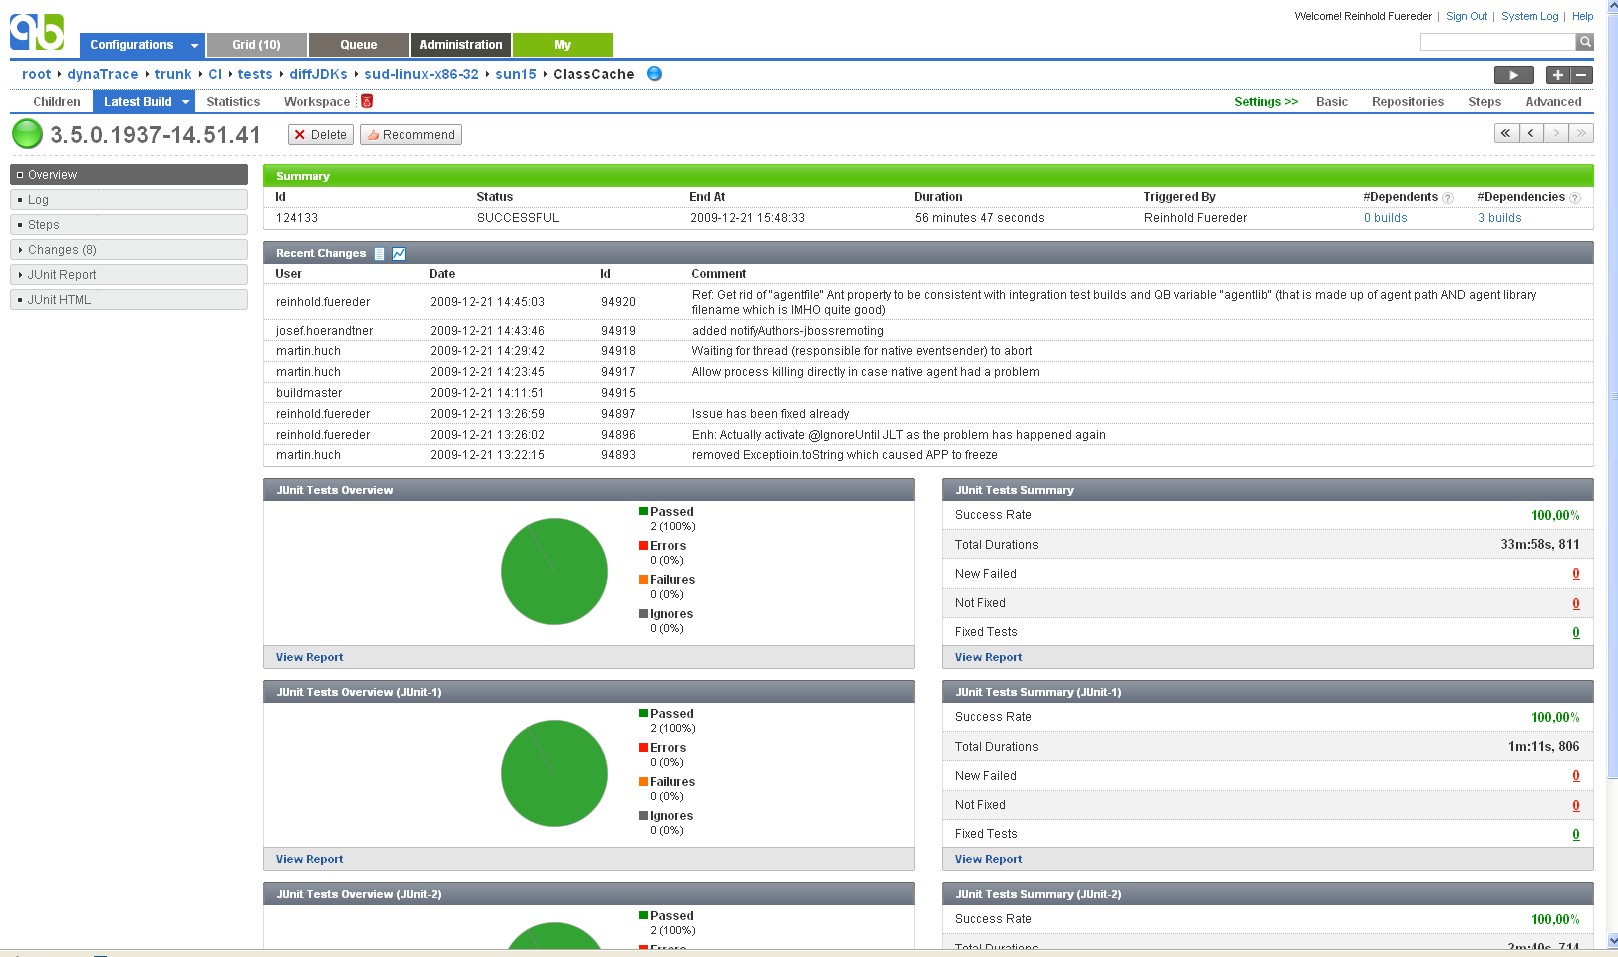1618x957 pixels.
Task: Switch to the Statistics tab
Action: (233, 102)
